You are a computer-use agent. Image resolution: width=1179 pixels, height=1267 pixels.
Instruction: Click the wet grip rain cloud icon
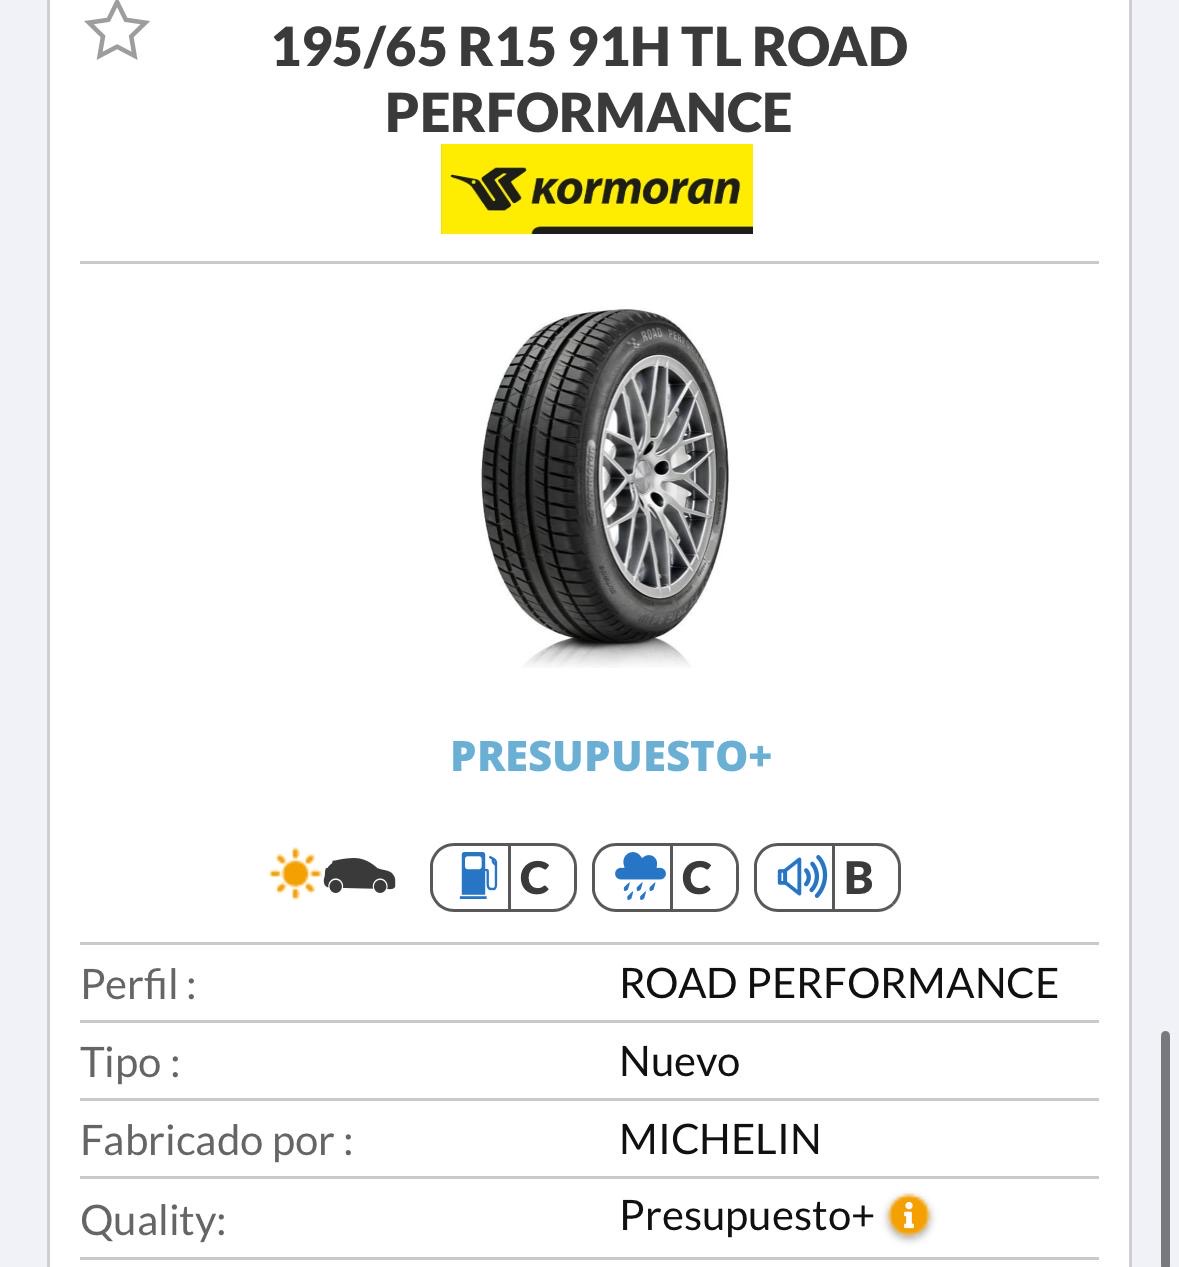[638, 877]
